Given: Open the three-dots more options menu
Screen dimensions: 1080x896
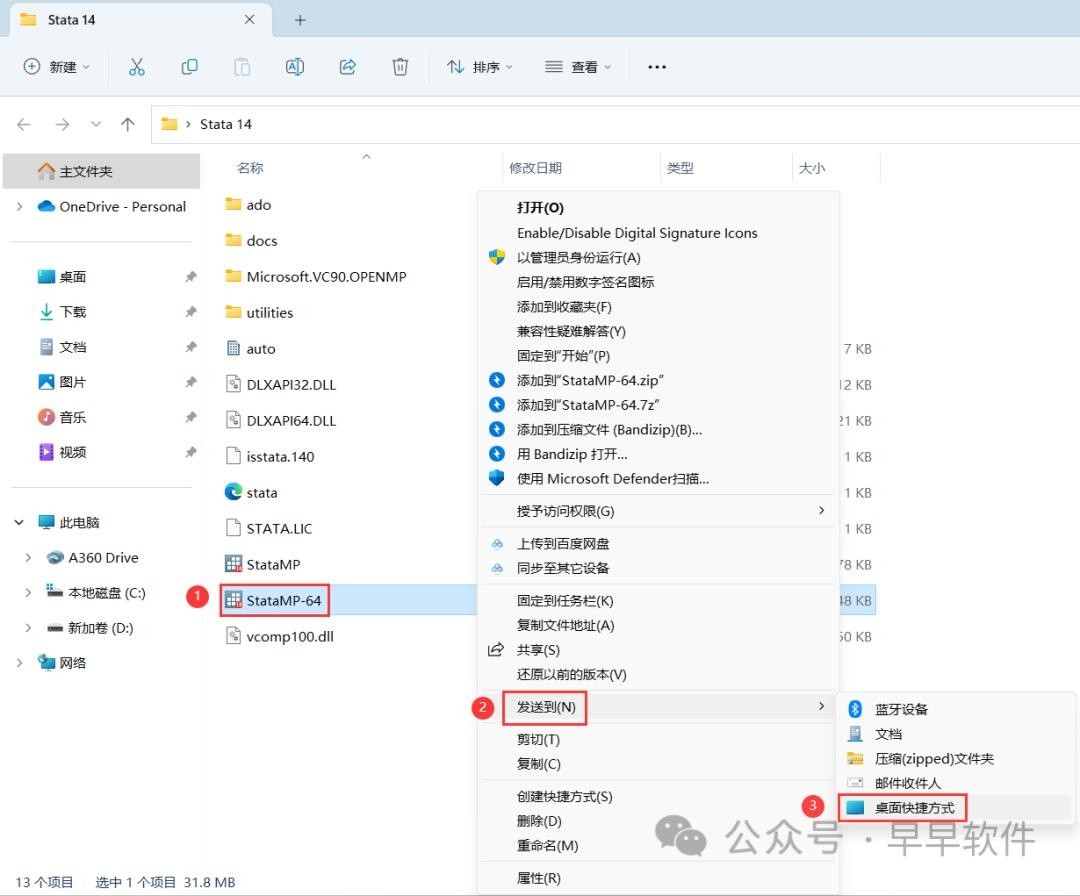Looking at the screenshot, I should 657,67.
